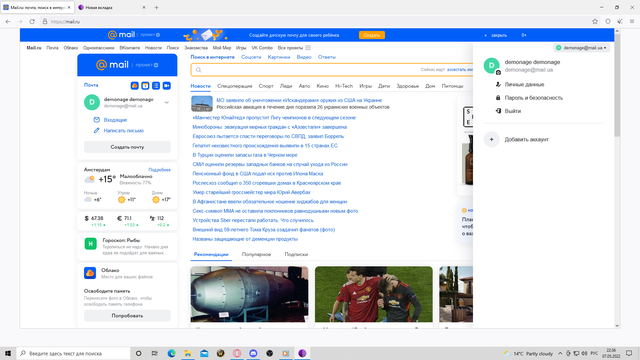
Task: Click the browser Back arrow
Action: (x=8, y=22)
